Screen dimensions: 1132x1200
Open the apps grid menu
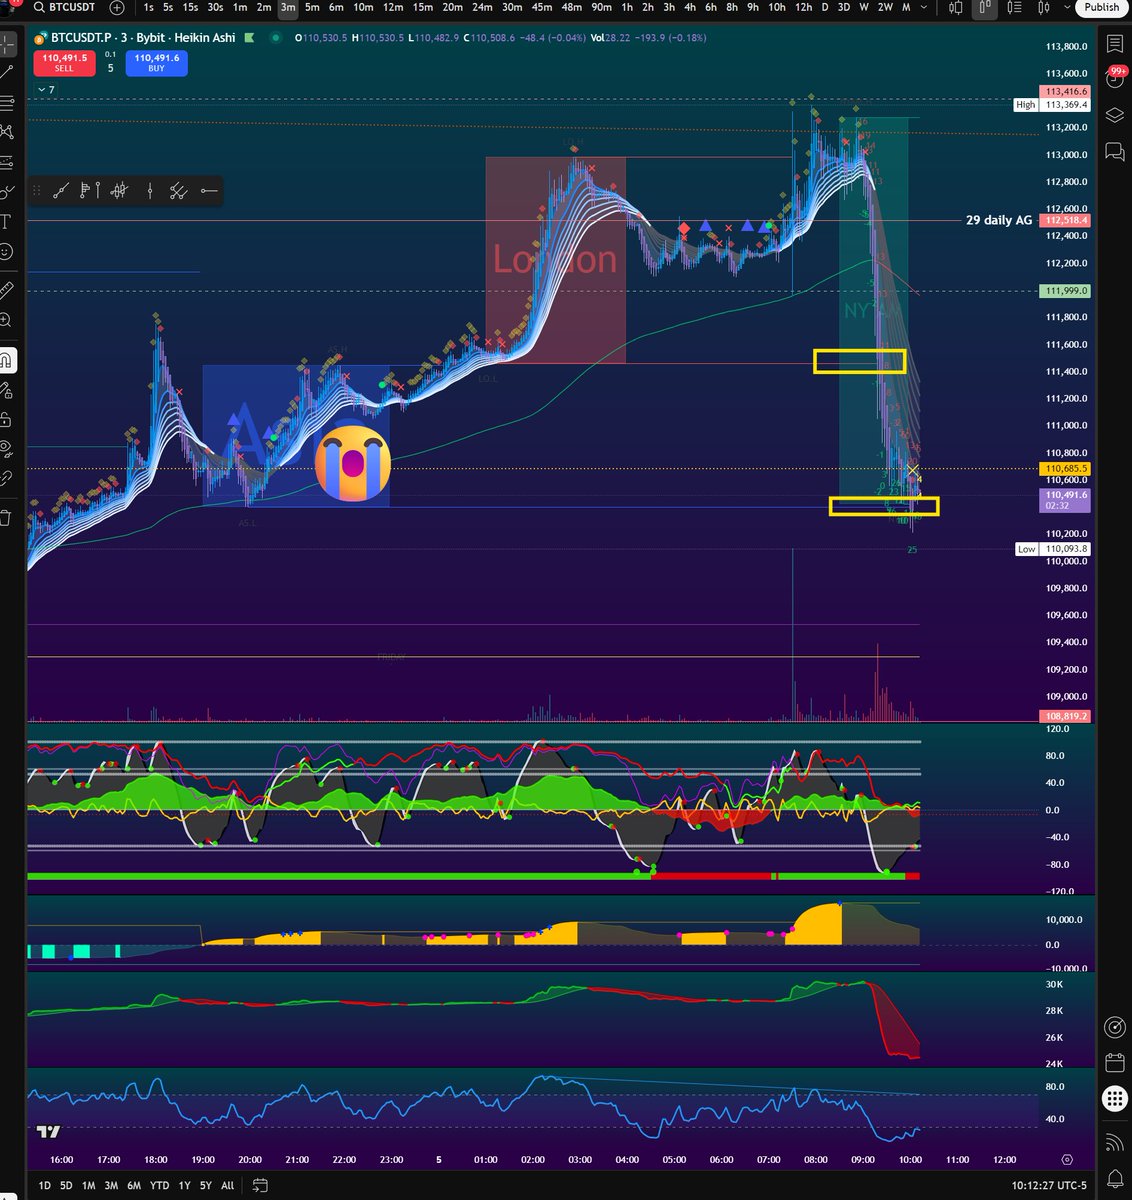tap(1115, 1099)
